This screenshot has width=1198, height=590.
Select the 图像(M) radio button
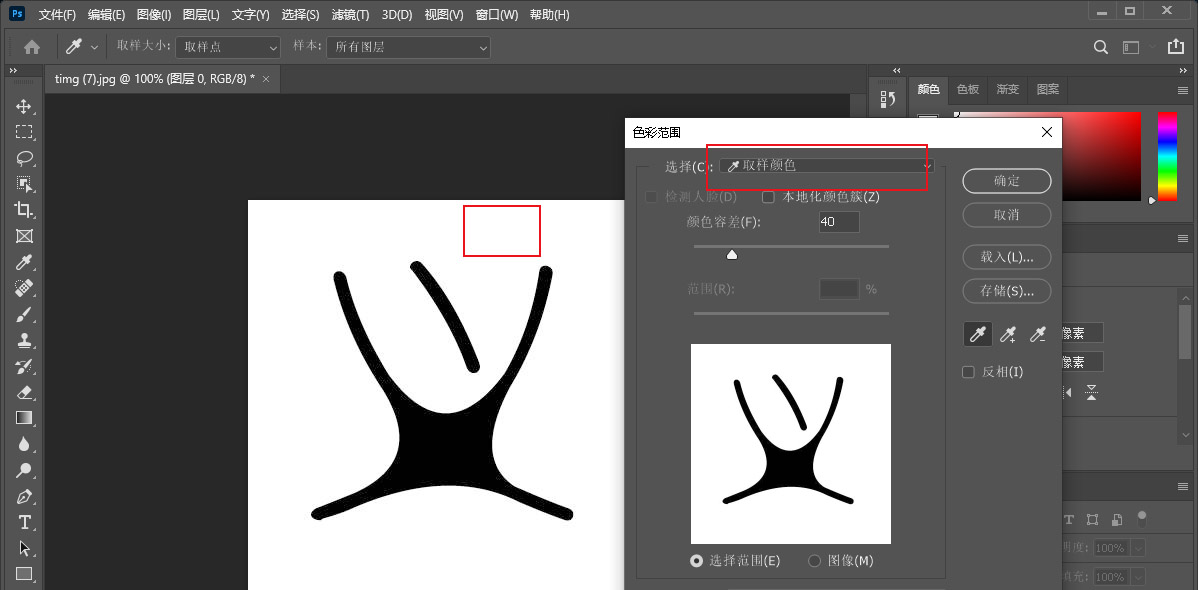[x=815, y=561]
